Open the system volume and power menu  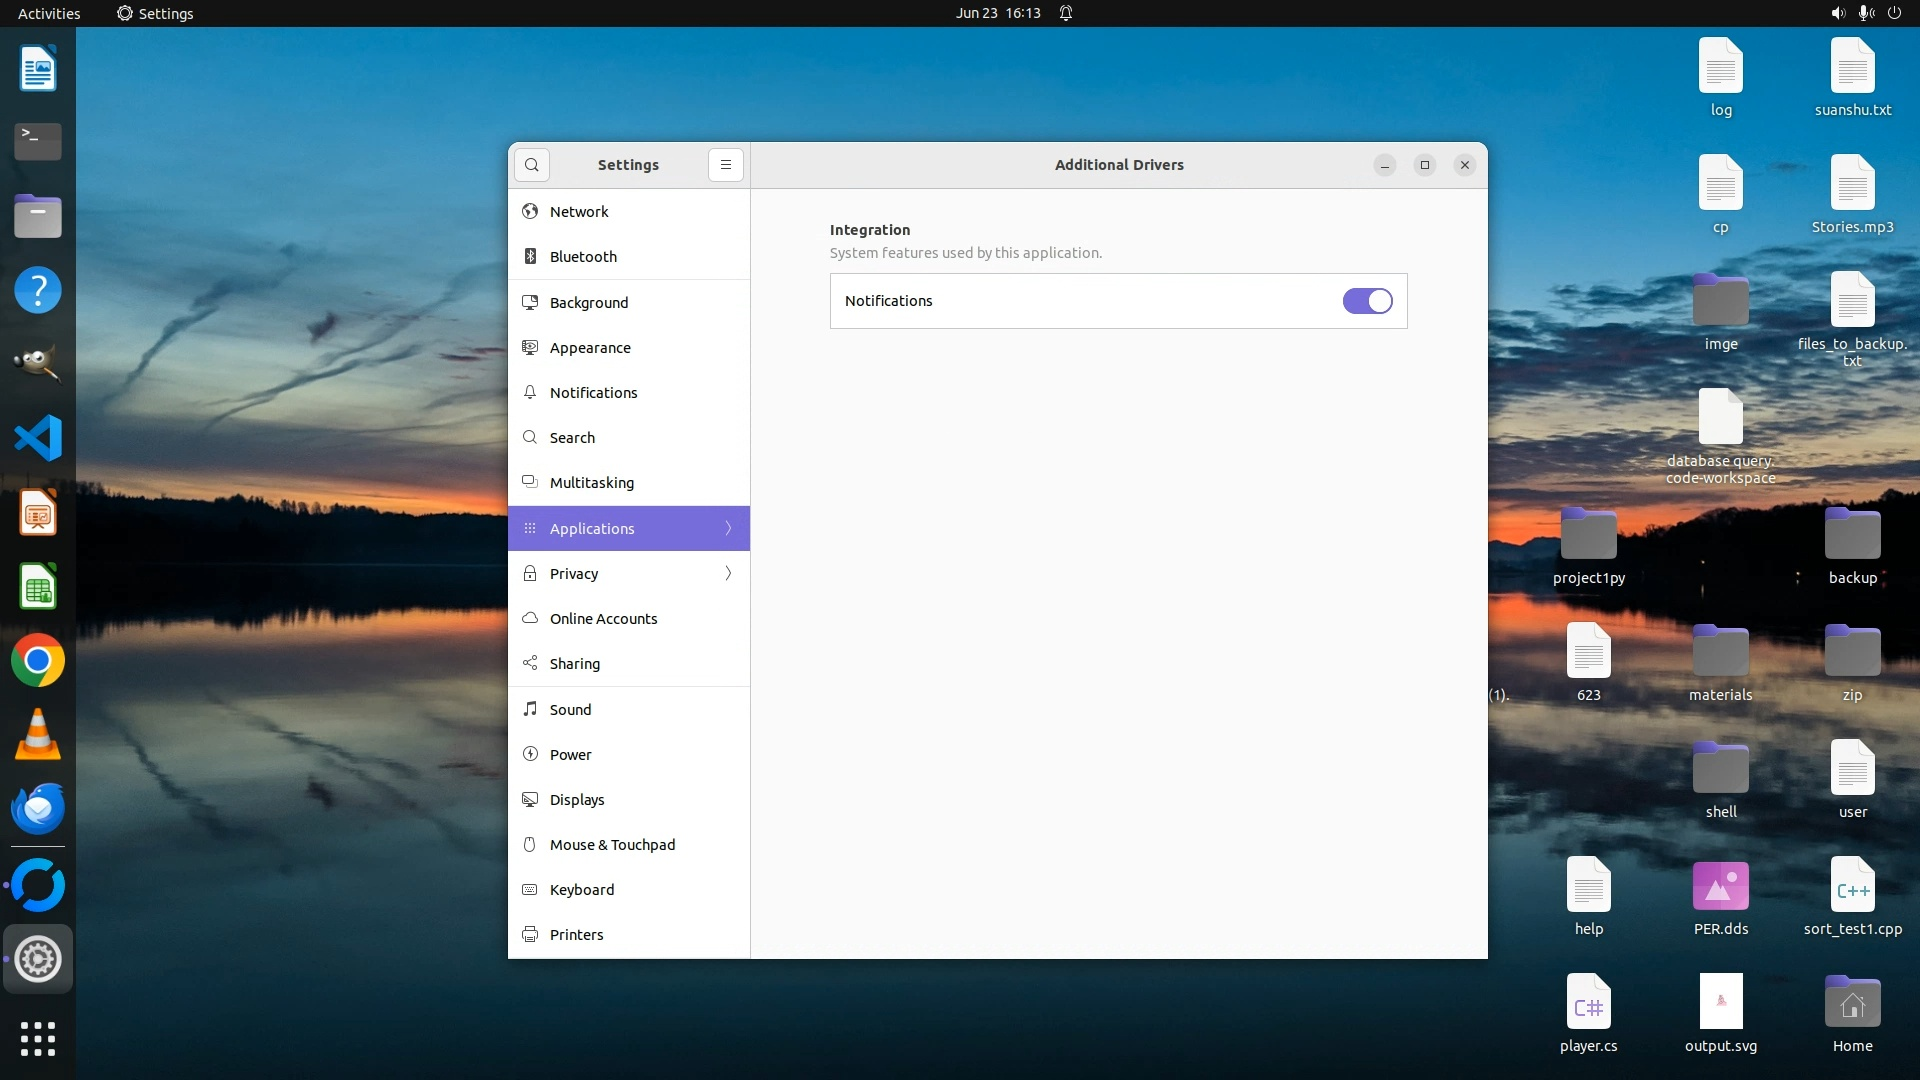click(x=1865, y=13)
